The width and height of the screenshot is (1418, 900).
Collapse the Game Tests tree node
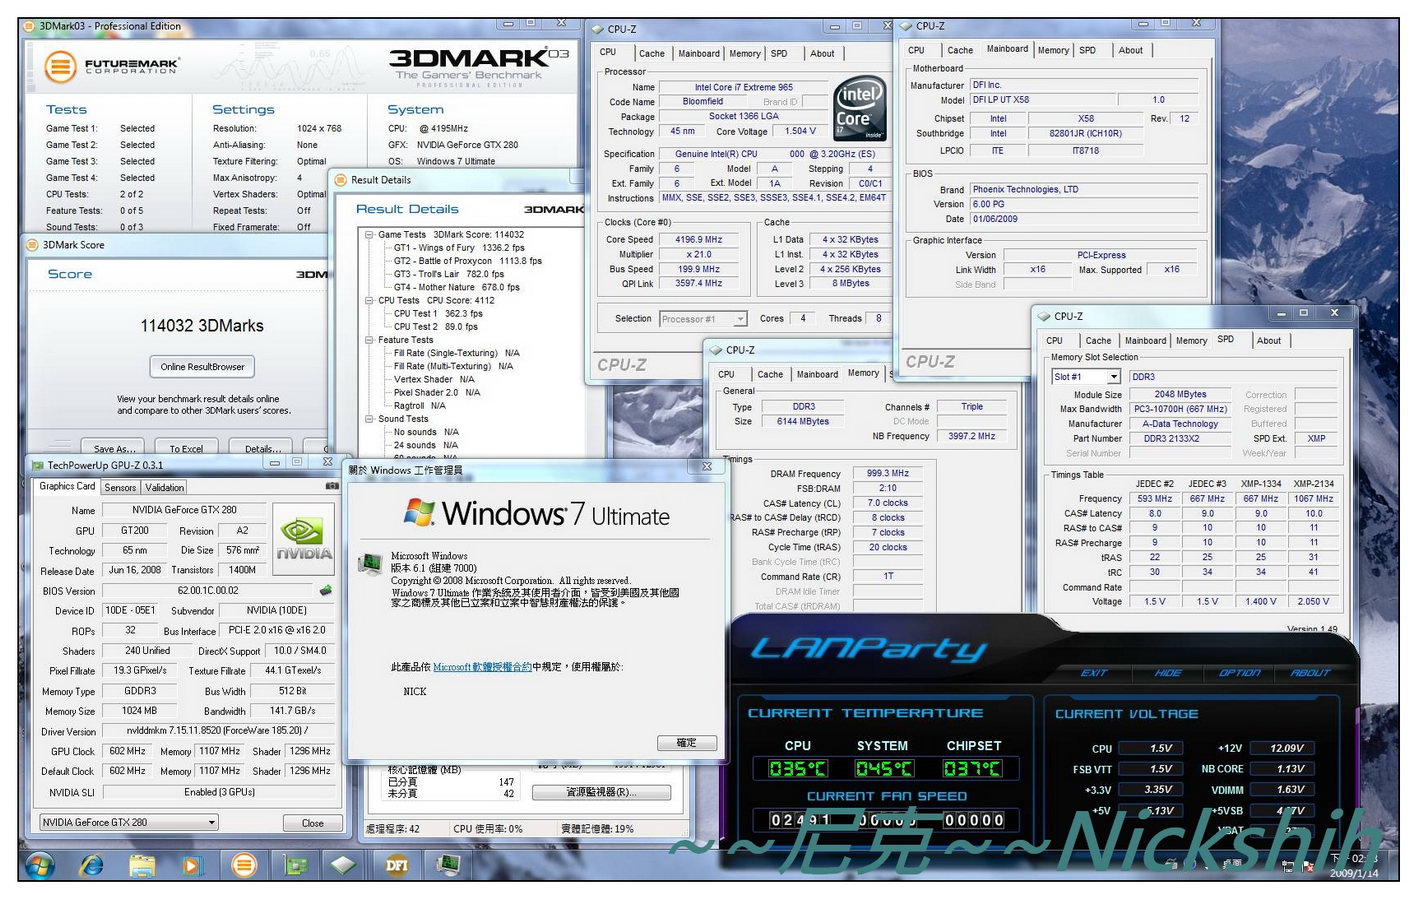click(368, 235)
